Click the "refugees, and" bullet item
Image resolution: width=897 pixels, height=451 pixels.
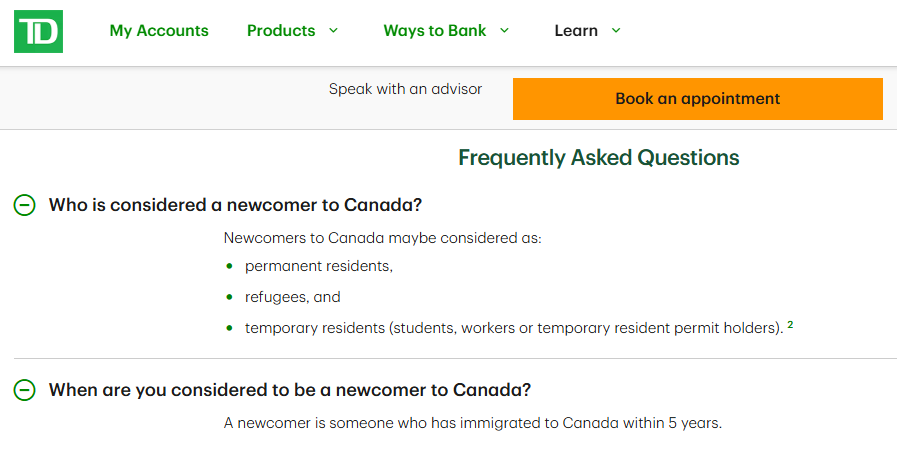tap(292, 297)
